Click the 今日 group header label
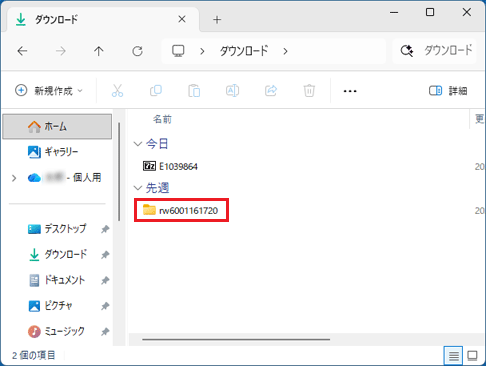Viewport: 486px width, 366px height. 157,144
